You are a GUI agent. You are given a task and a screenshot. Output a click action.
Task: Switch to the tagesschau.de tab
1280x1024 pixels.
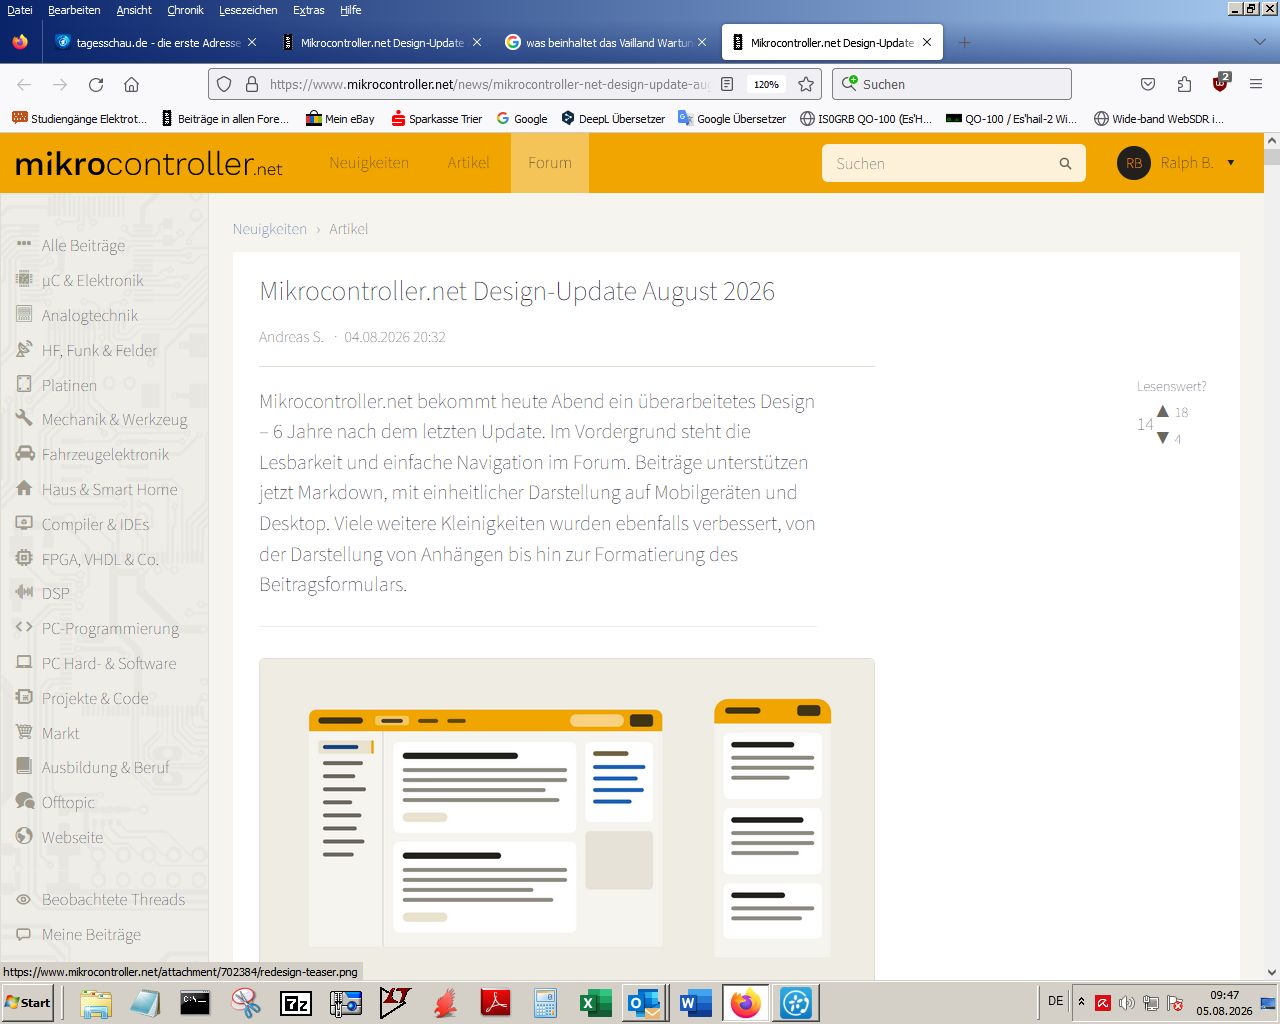pyautogui.click(x=155, y=42)
